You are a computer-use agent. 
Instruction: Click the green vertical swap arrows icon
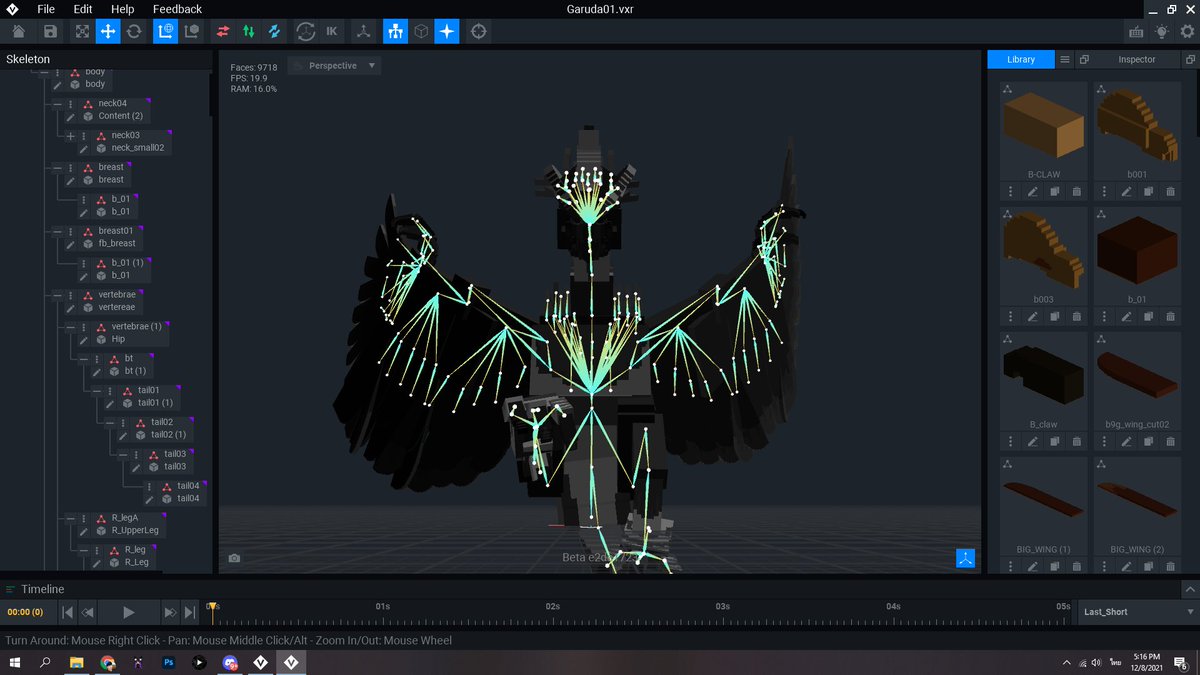pyautogui.click(x=248, y=32)
